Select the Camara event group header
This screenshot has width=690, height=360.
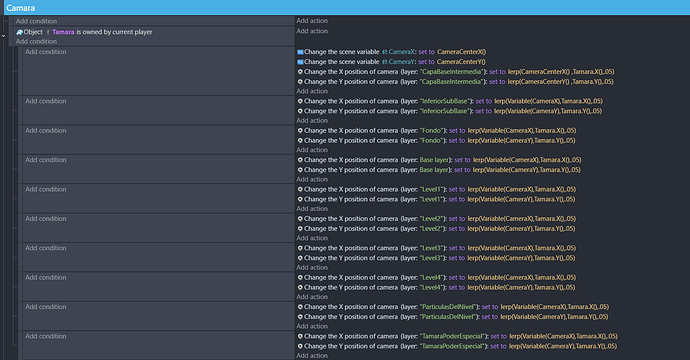coord(345,7)
